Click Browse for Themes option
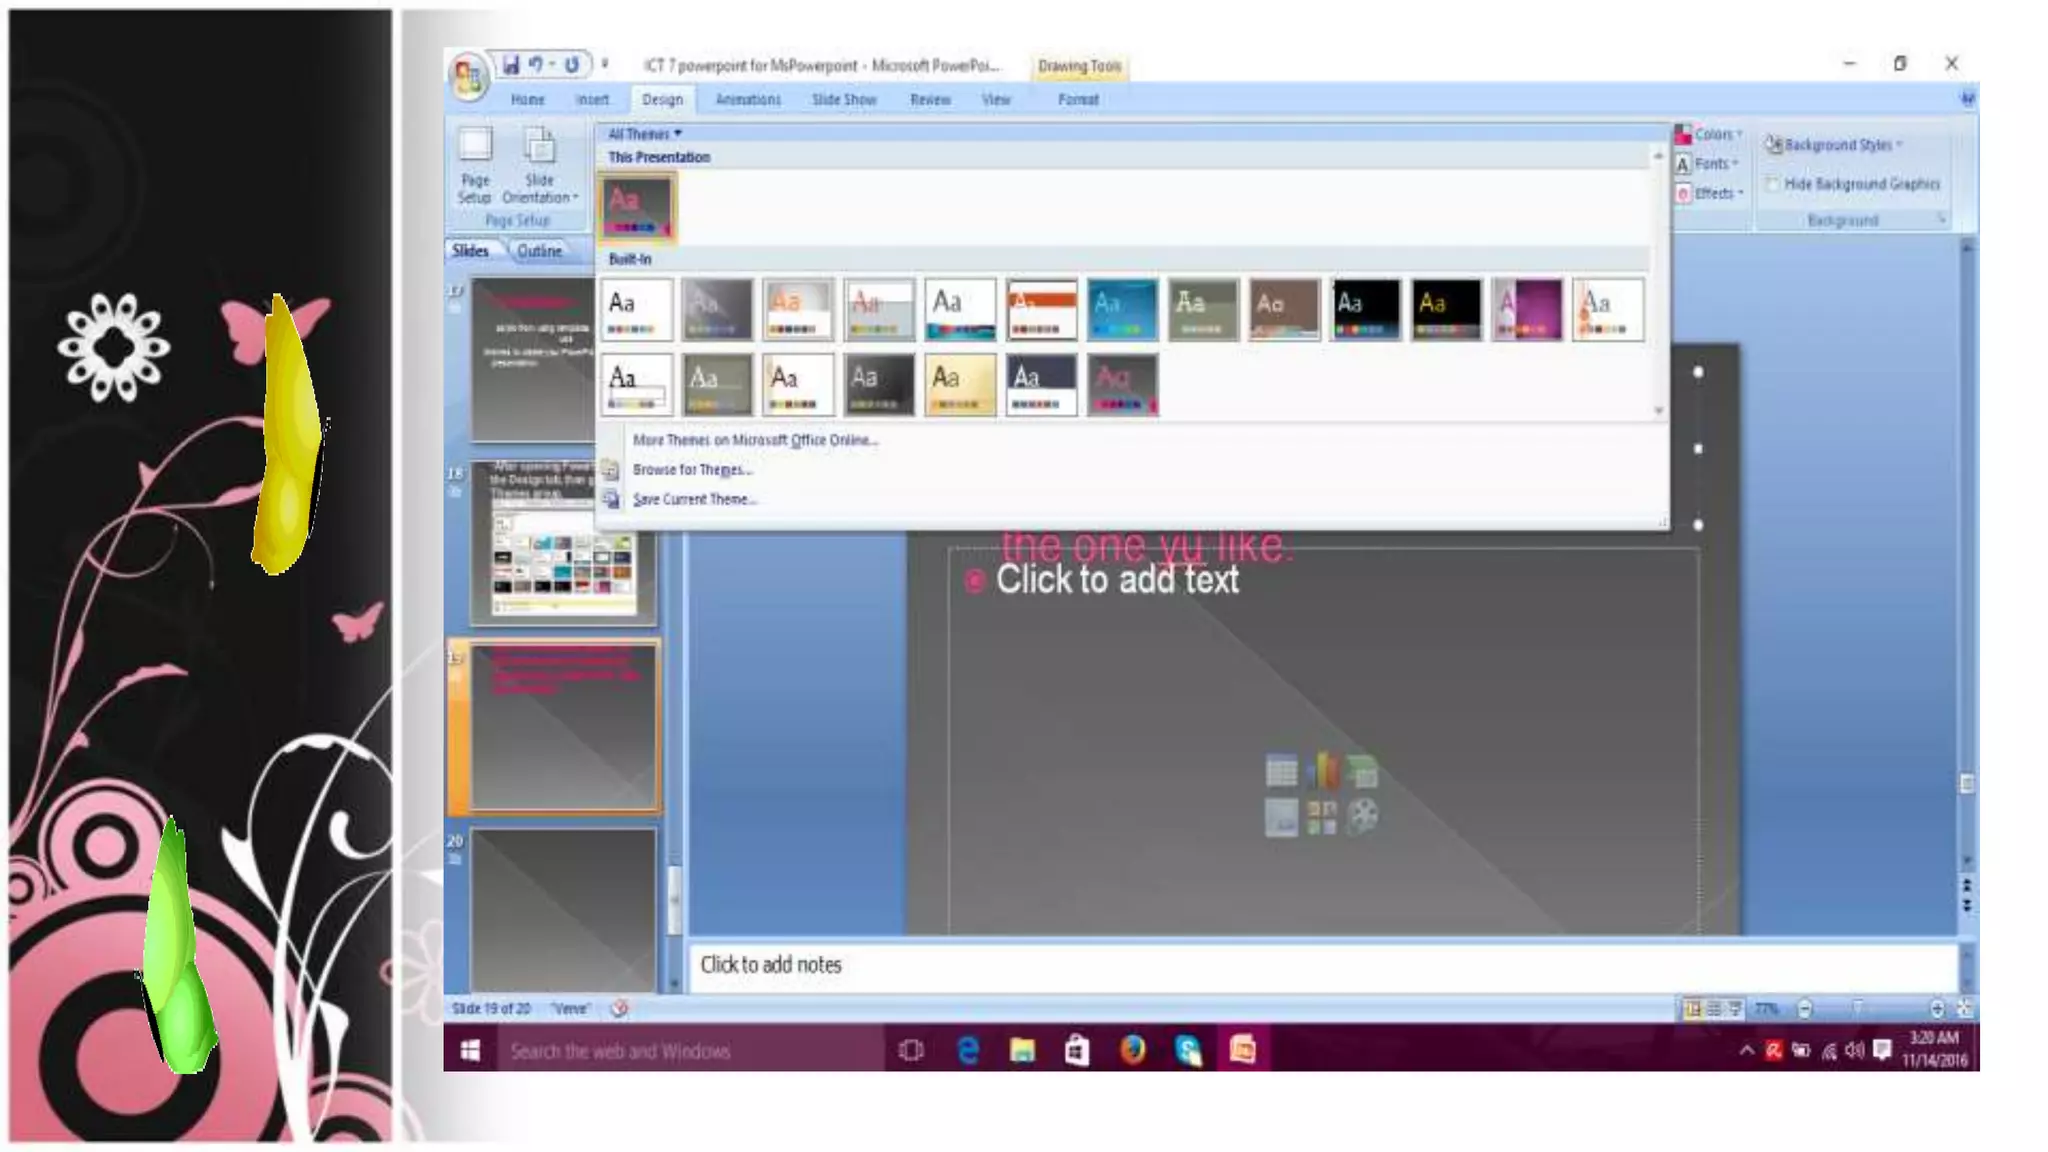This screenshot has height=1152, width=2048. tap(691, 469)
